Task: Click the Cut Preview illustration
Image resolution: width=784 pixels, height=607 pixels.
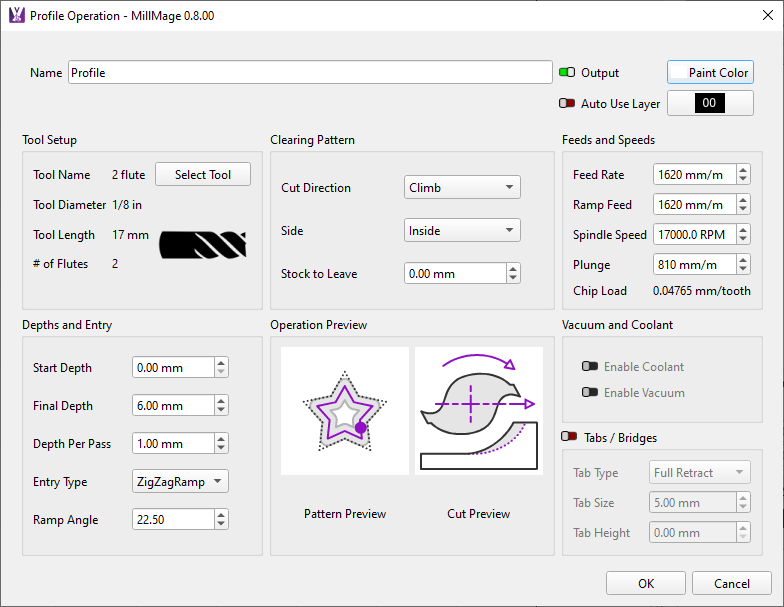Action: point(479,410)
